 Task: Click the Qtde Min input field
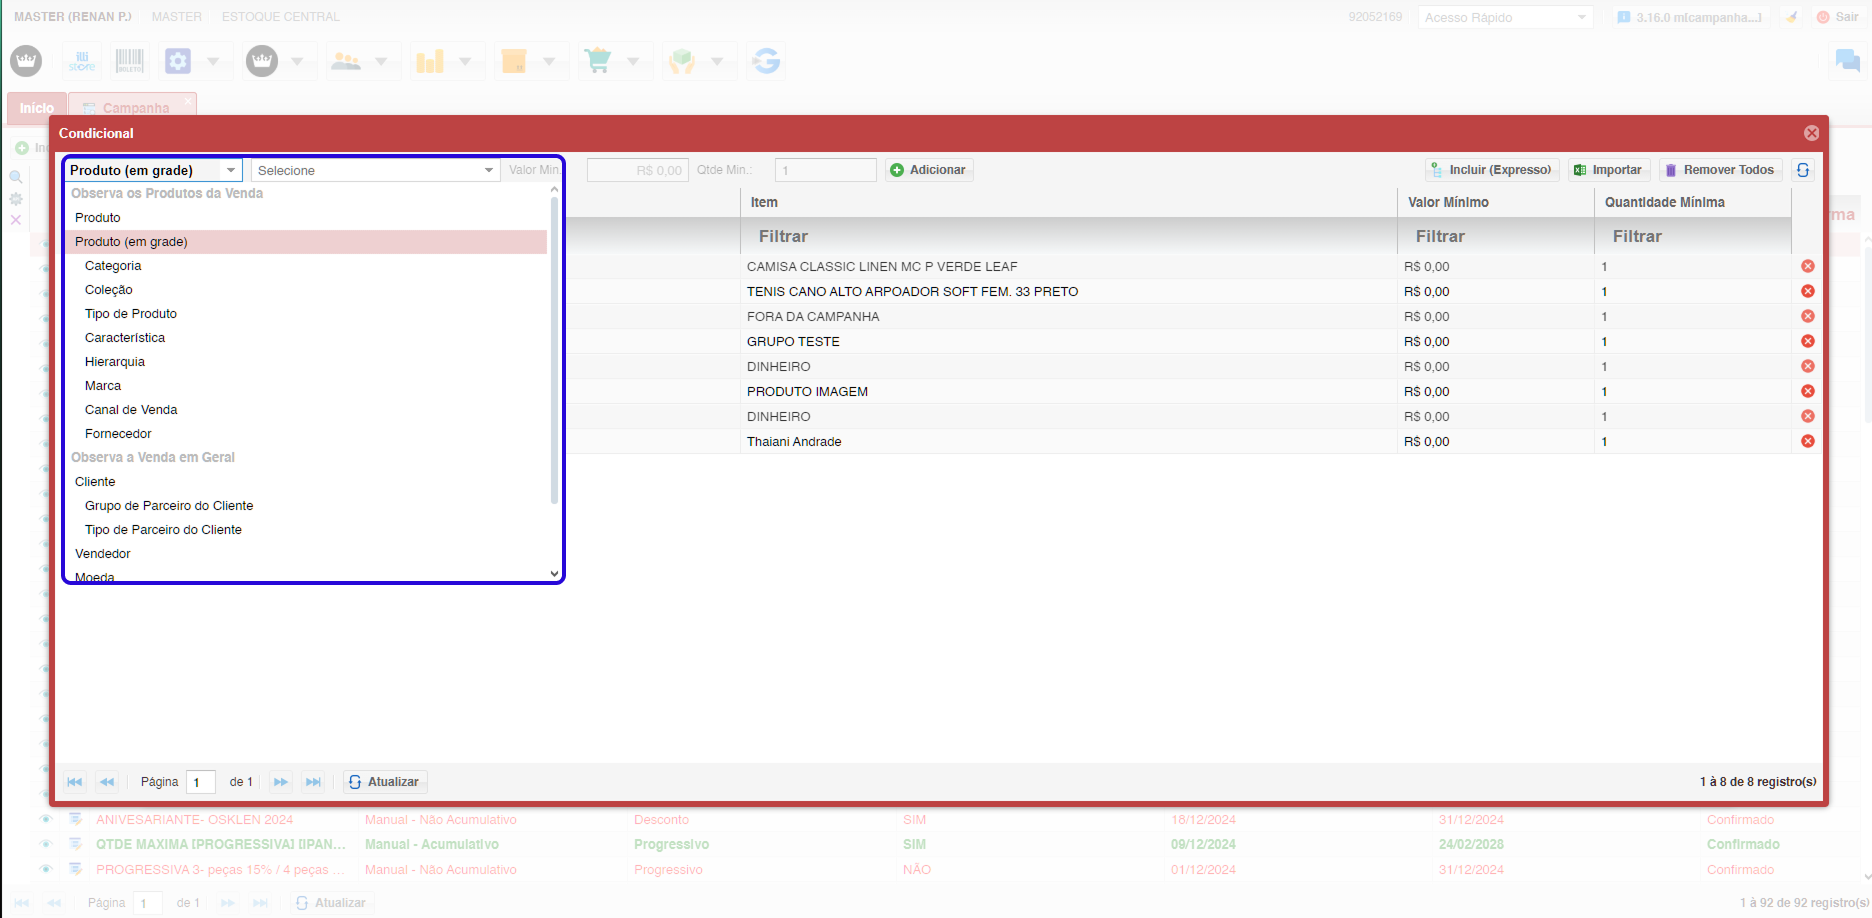[825, 170]
